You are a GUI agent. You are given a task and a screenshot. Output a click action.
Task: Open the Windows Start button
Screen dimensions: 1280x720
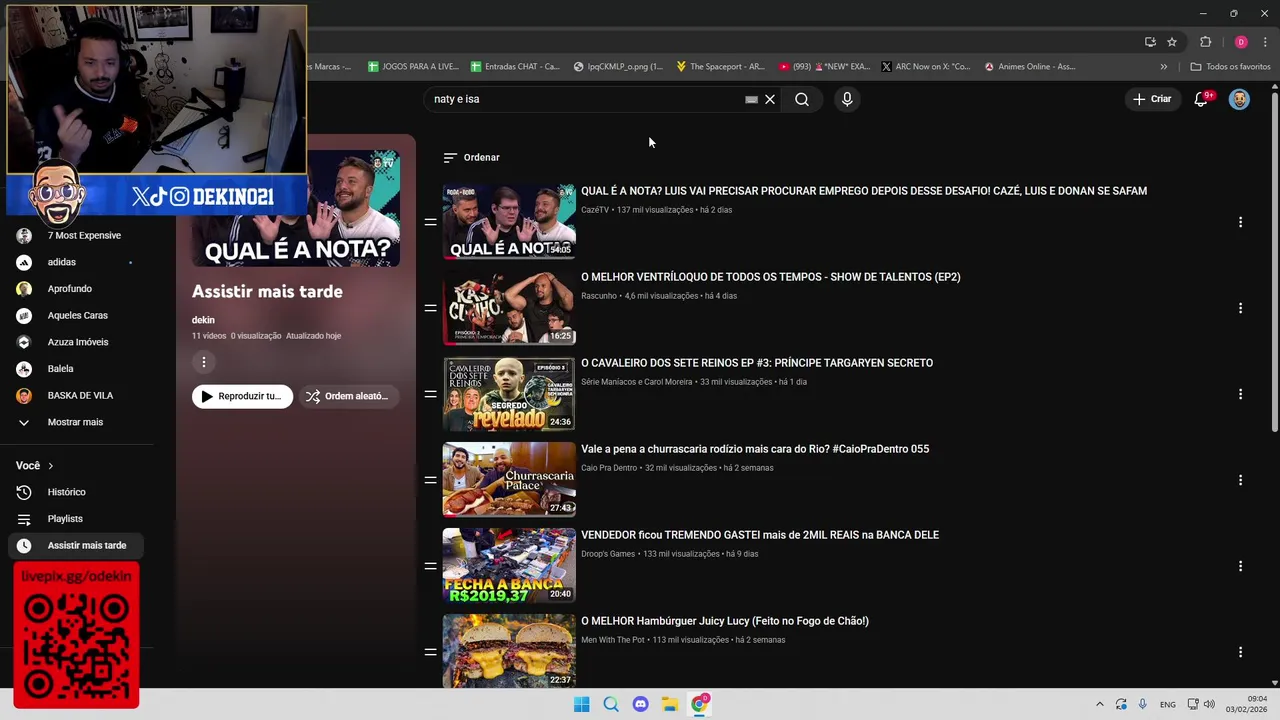click(x=582, y=704)
